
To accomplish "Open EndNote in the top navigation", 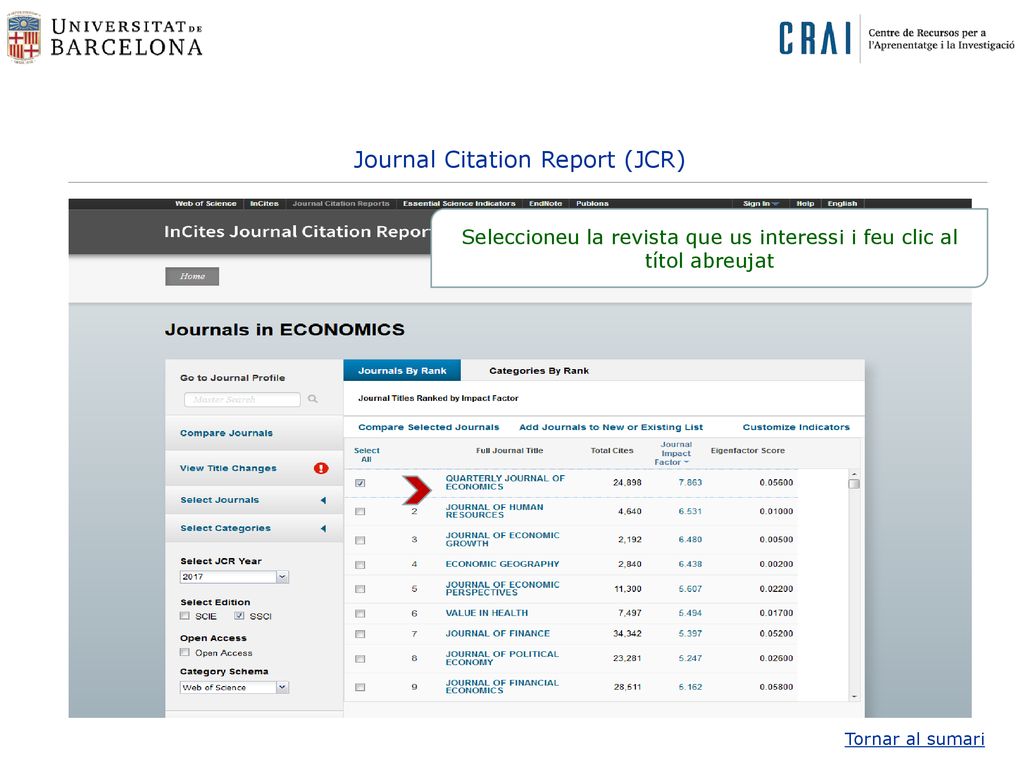I will [546, 204].
